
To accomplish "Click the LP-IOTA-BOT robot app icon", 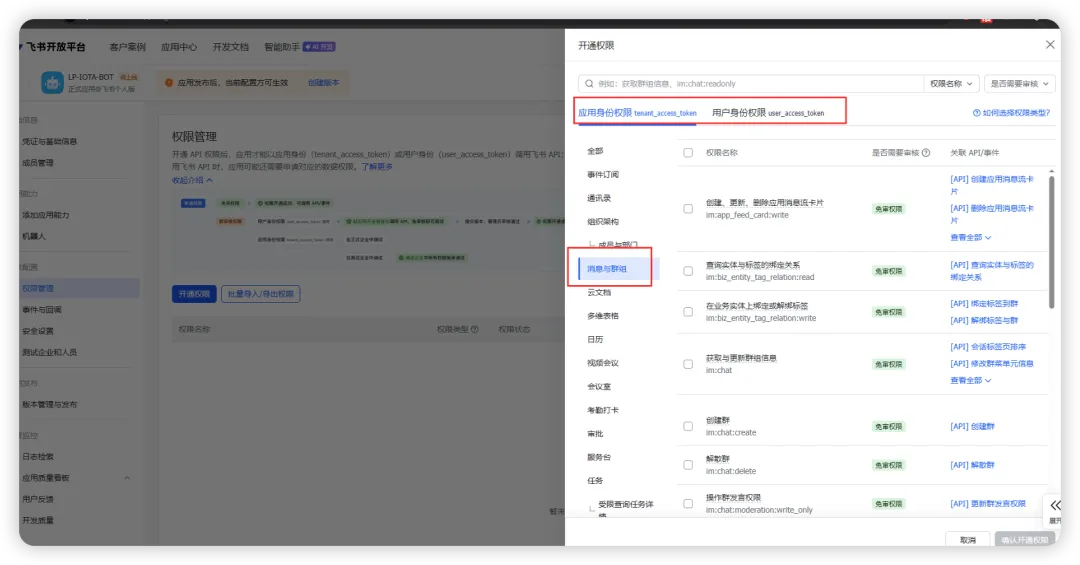I will click(x=52, y=82).
